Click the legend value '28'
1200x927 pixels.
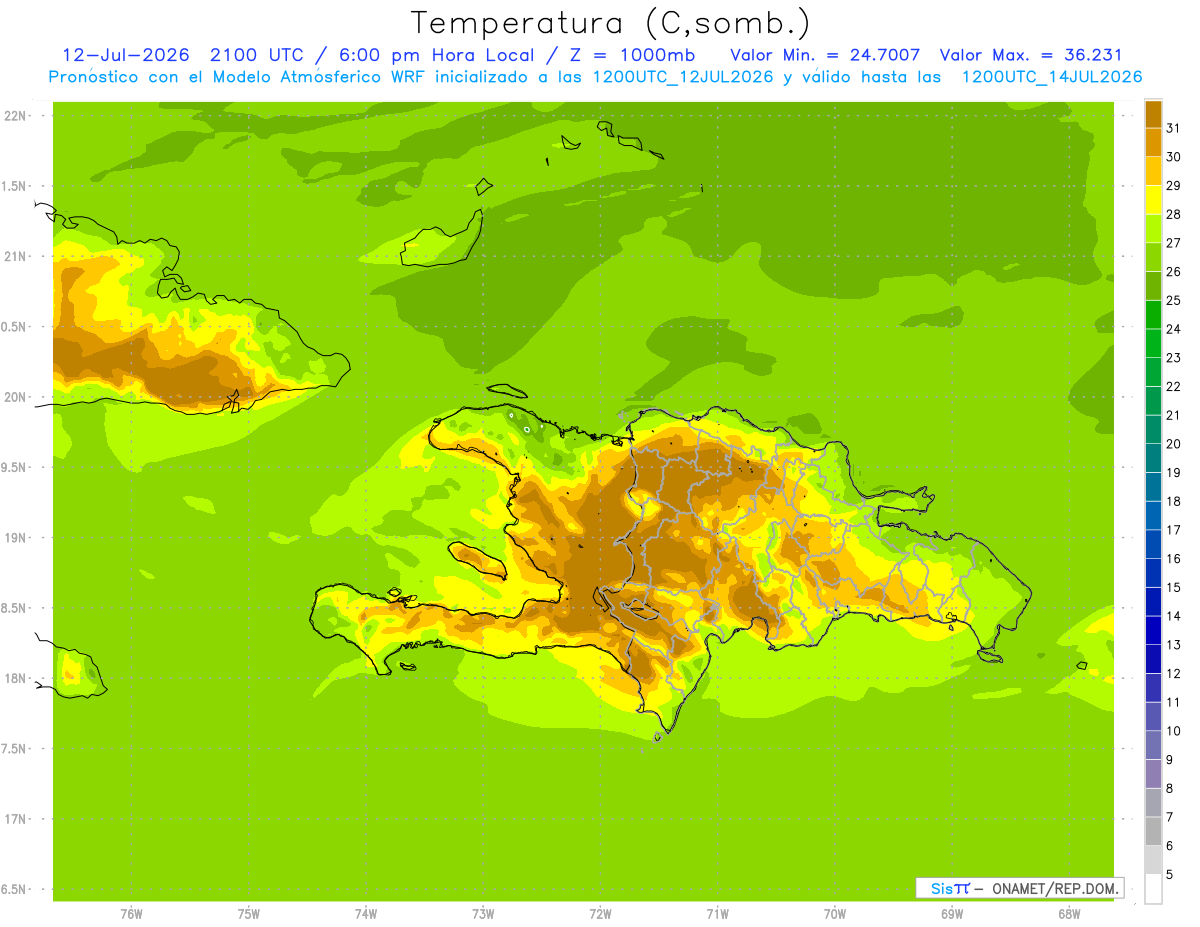coord(1174,214)
